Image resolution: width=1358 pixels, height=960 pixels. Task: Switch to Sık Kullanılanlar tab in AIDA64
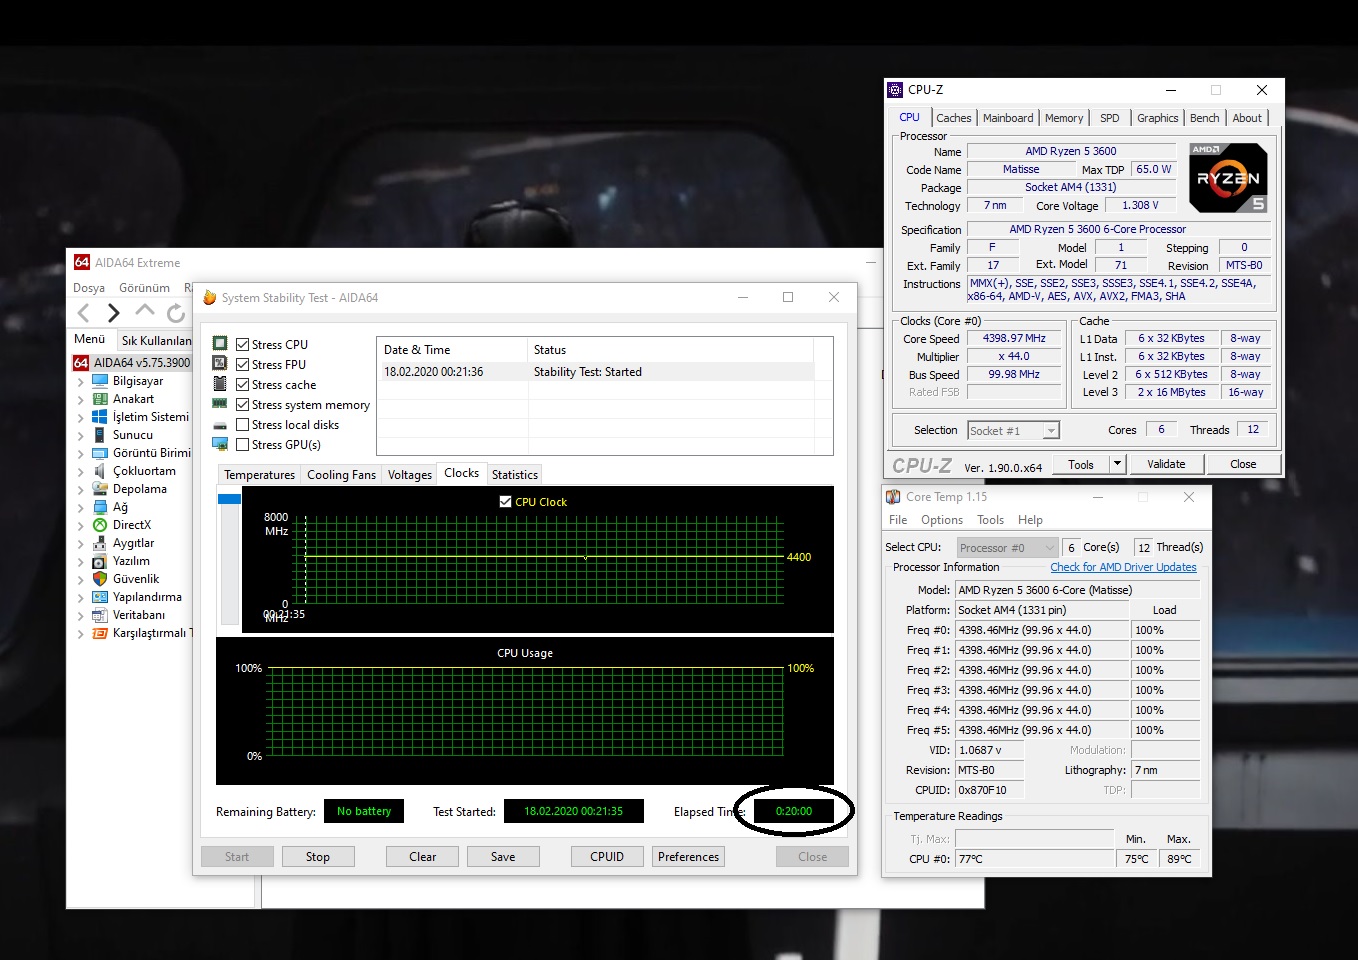click(x=156, y=341)
